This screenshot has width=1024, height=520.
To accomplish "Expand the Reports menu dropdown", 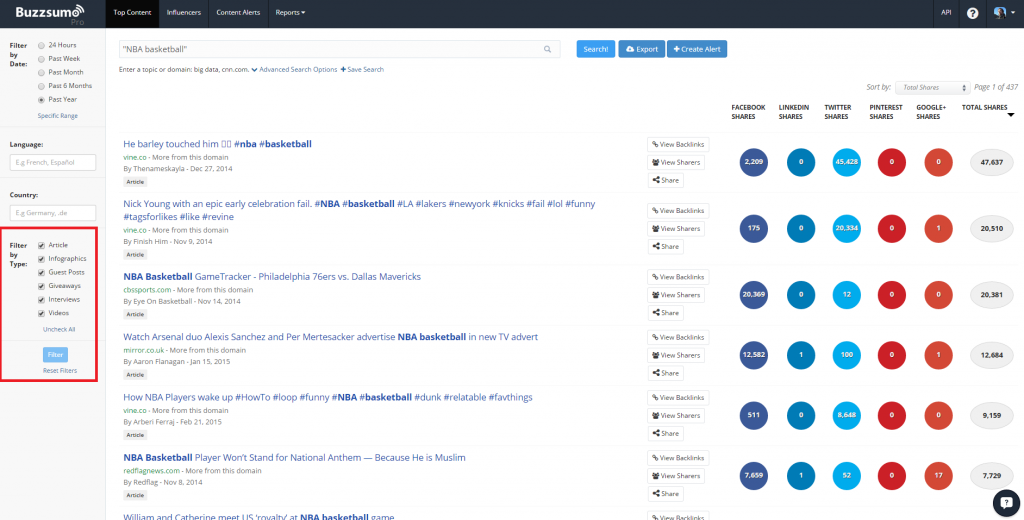I will (x=290, y=13).
